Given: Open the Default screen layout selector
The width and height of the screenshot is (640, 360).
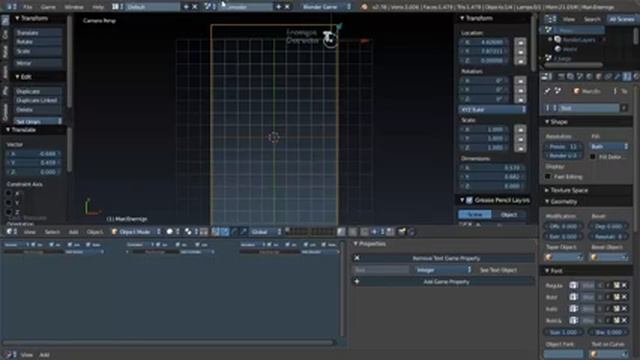Looking at the screenshot, I should click(x=152, y=7).
